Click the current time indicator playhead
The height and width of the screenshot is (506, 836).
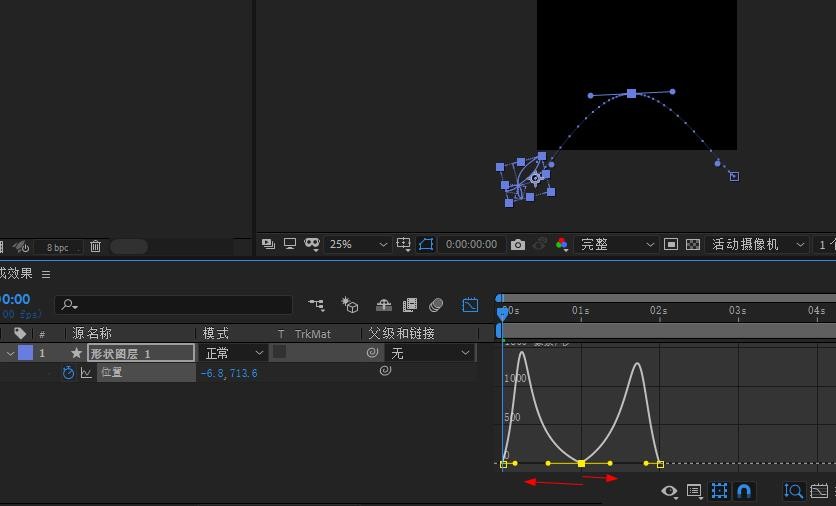coord(502,313)
